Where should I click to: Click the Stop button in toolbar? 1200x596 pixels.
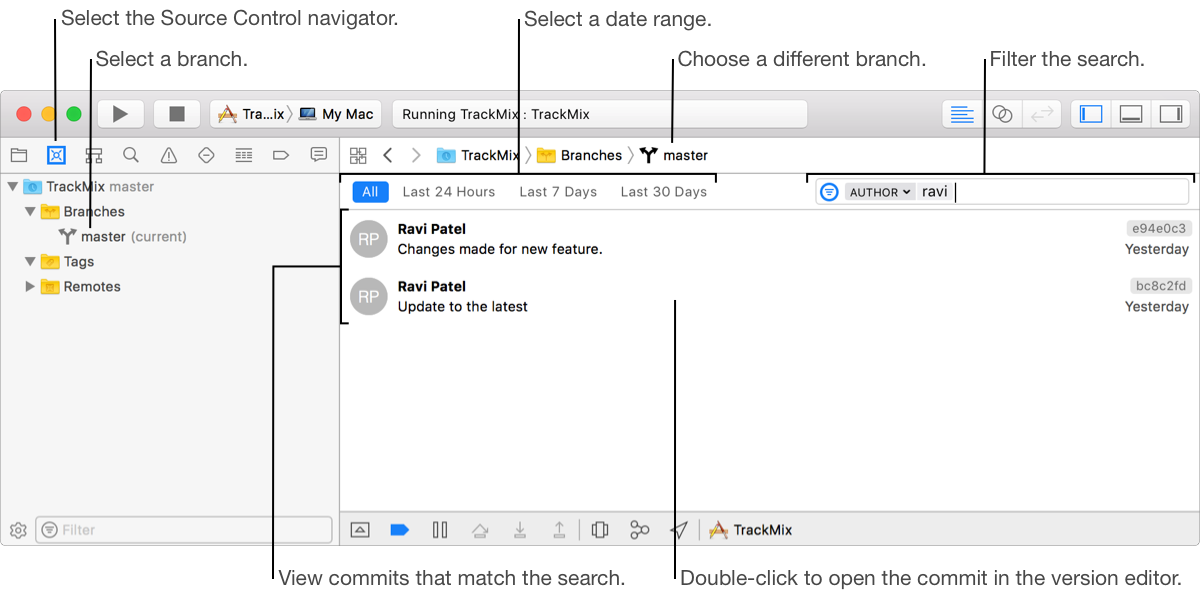click(x=177, y=114)
